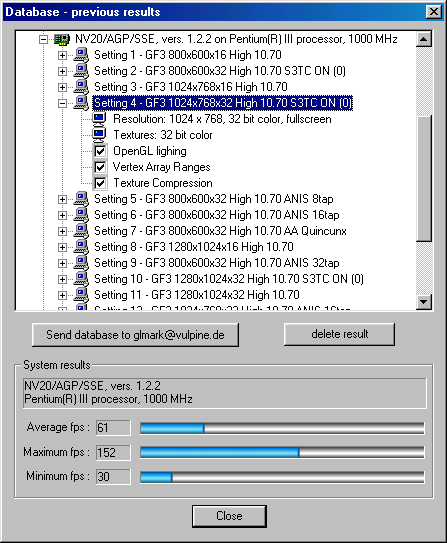Select Setting 6 ANIS 16tap entry
This screenshot has height=543, width=447.
(217, 215)
